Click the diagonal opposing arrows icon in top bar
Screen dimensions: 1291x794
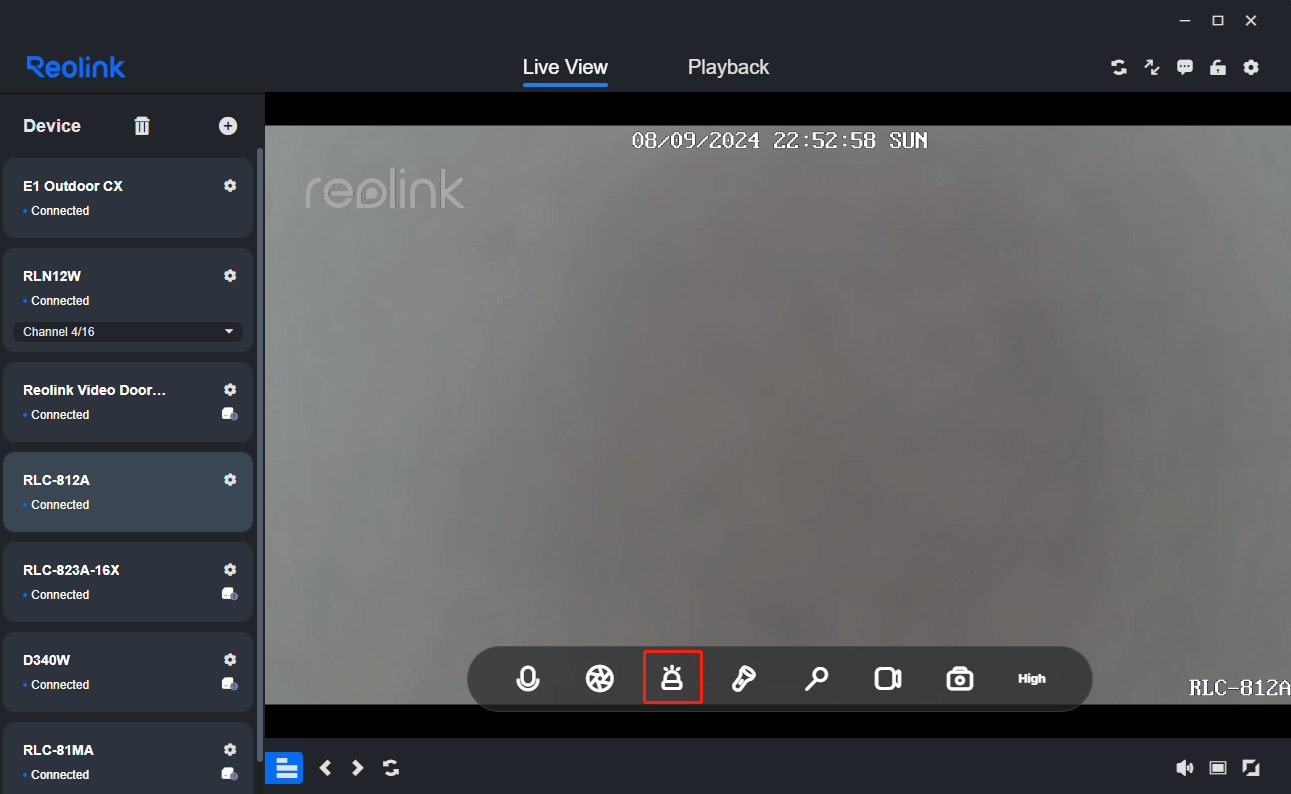point(1152,67)
